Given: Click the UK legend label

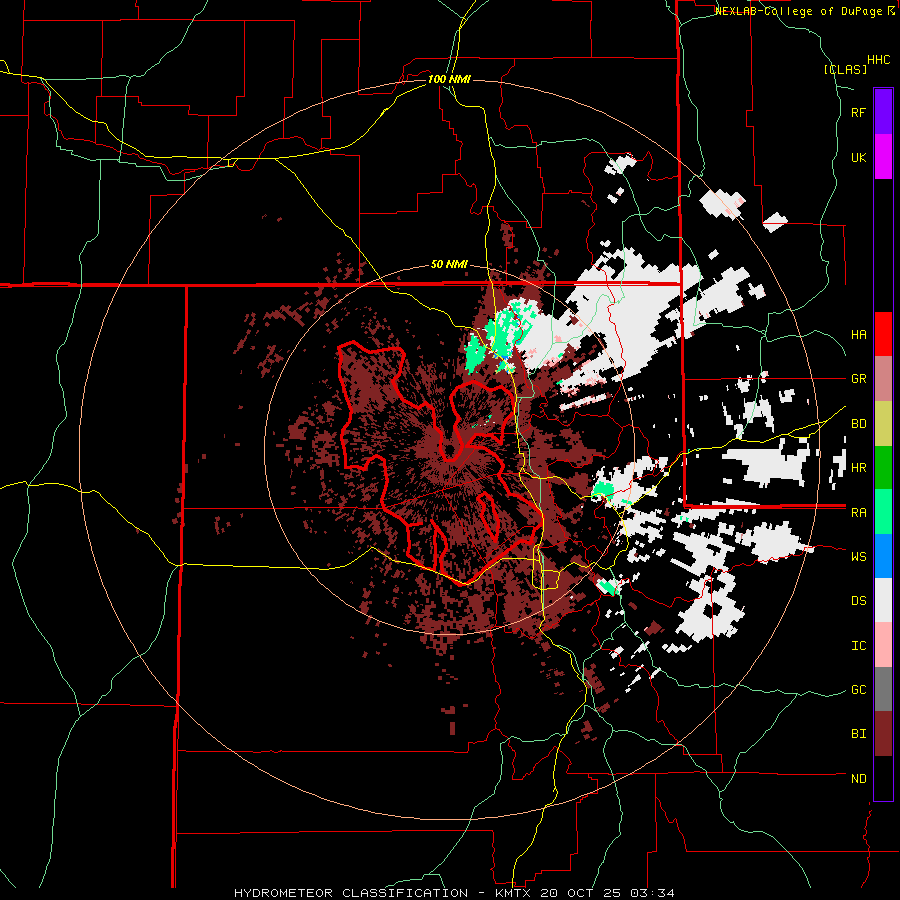Looking at the screenshot, I should [x=858, y=158].
